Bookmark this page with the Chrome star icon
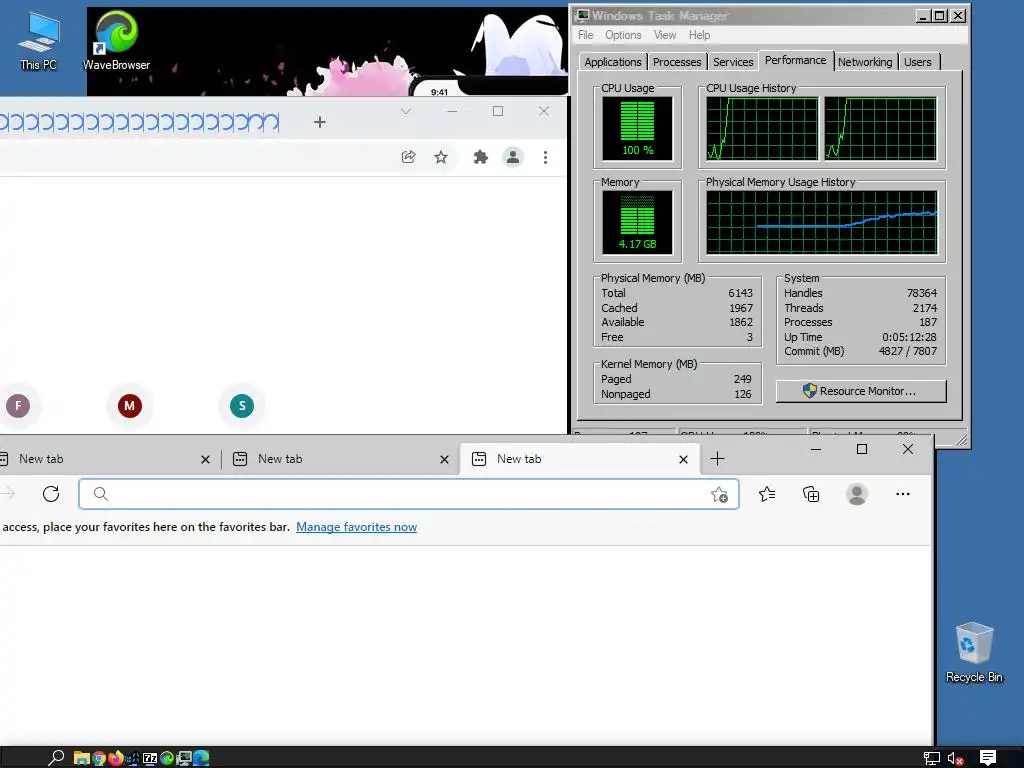1024x768 pixels. coord(441,157)
